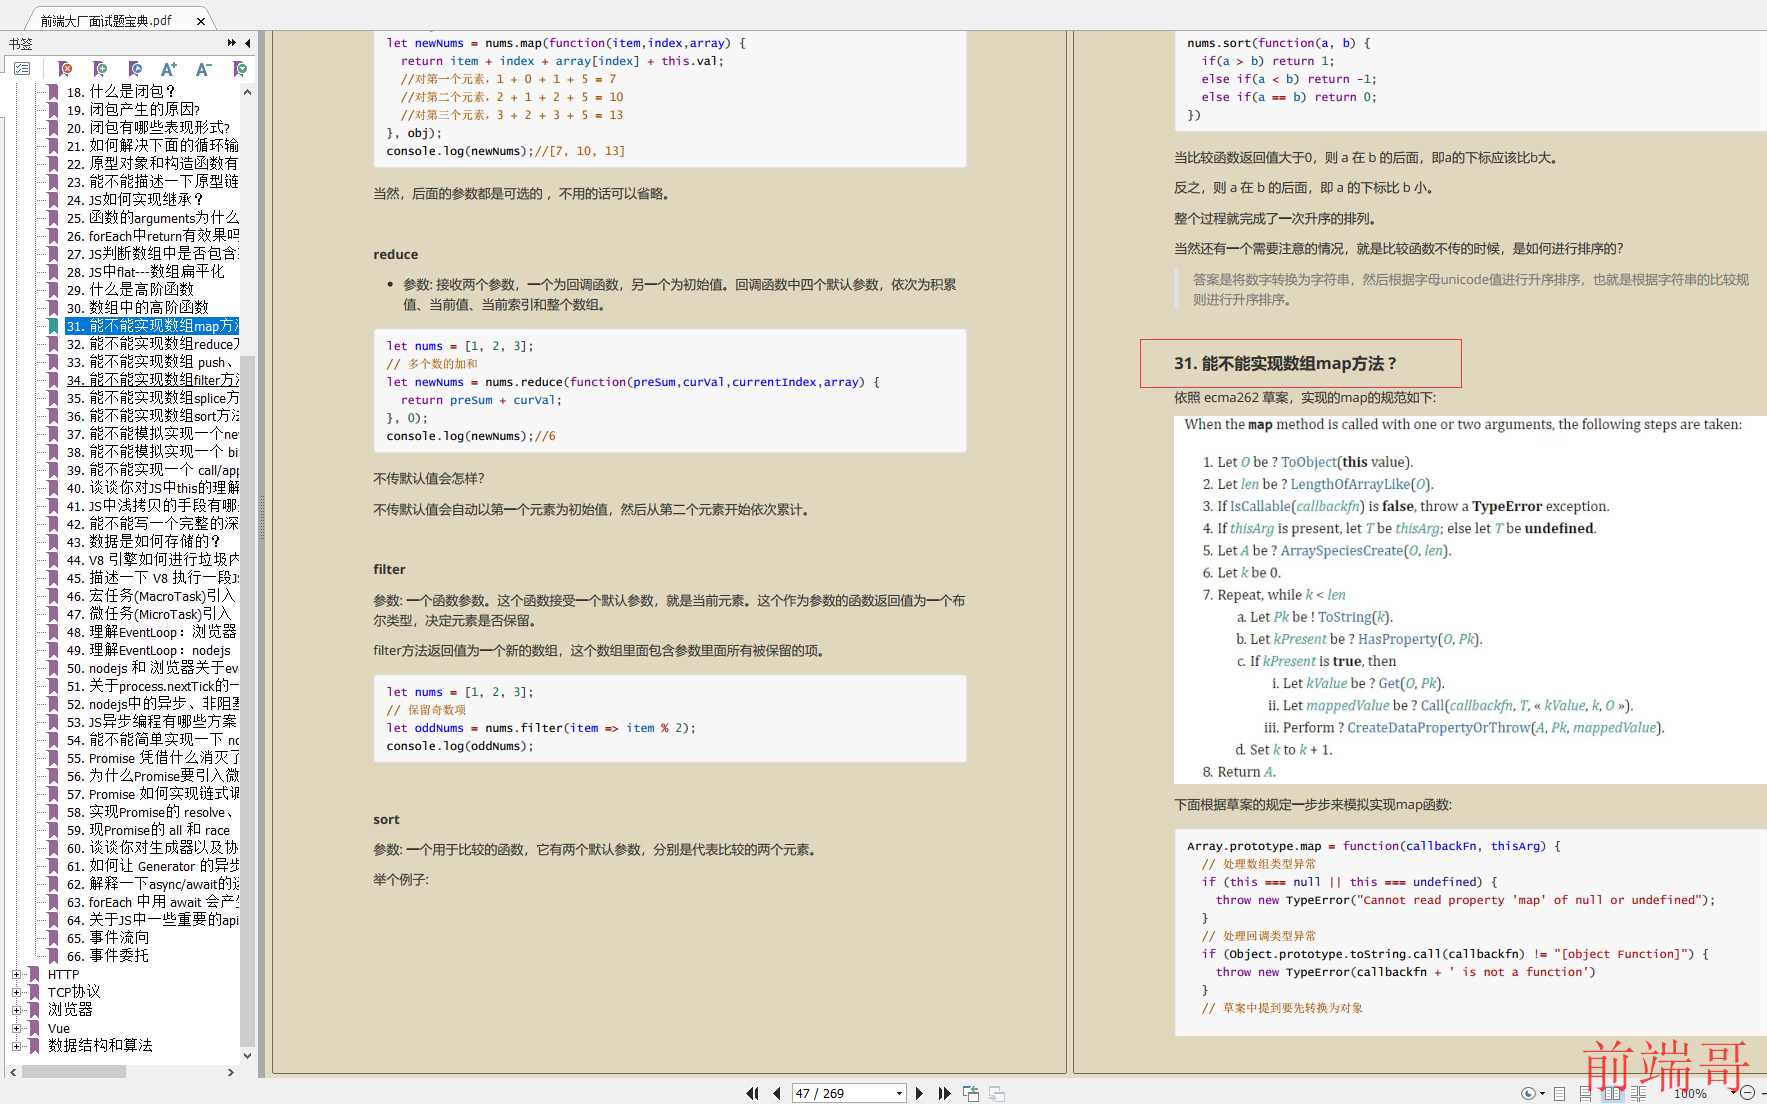Click bookmark panel vertical scrollbar up arrow
1767x1104 pixels.
(247, 92)
